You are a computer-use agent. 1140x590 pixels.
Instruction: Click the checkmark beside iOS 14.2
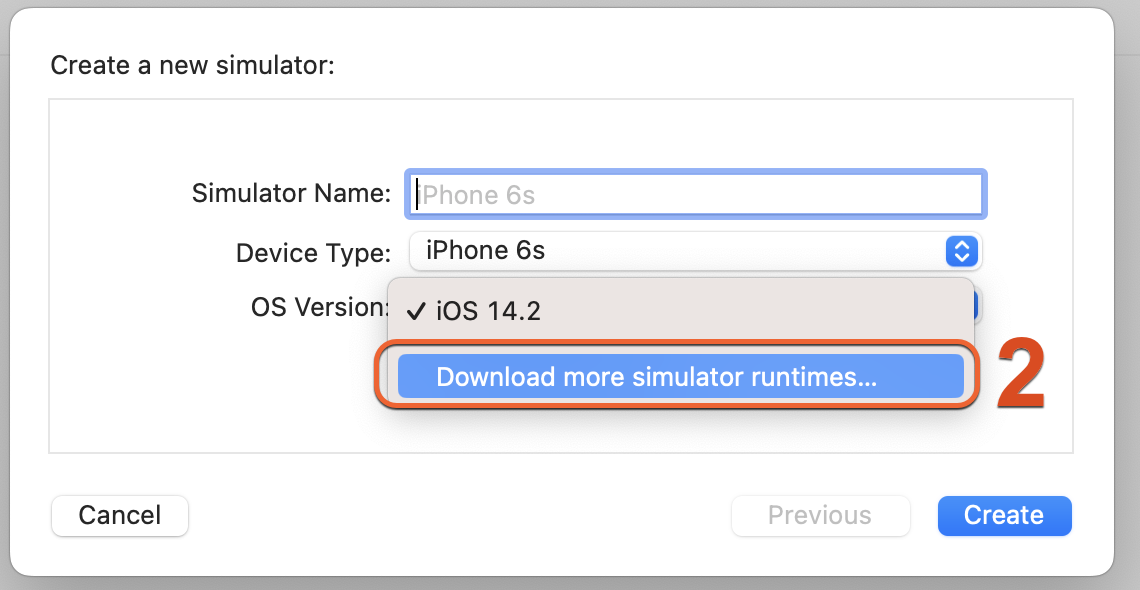(416, 312)
